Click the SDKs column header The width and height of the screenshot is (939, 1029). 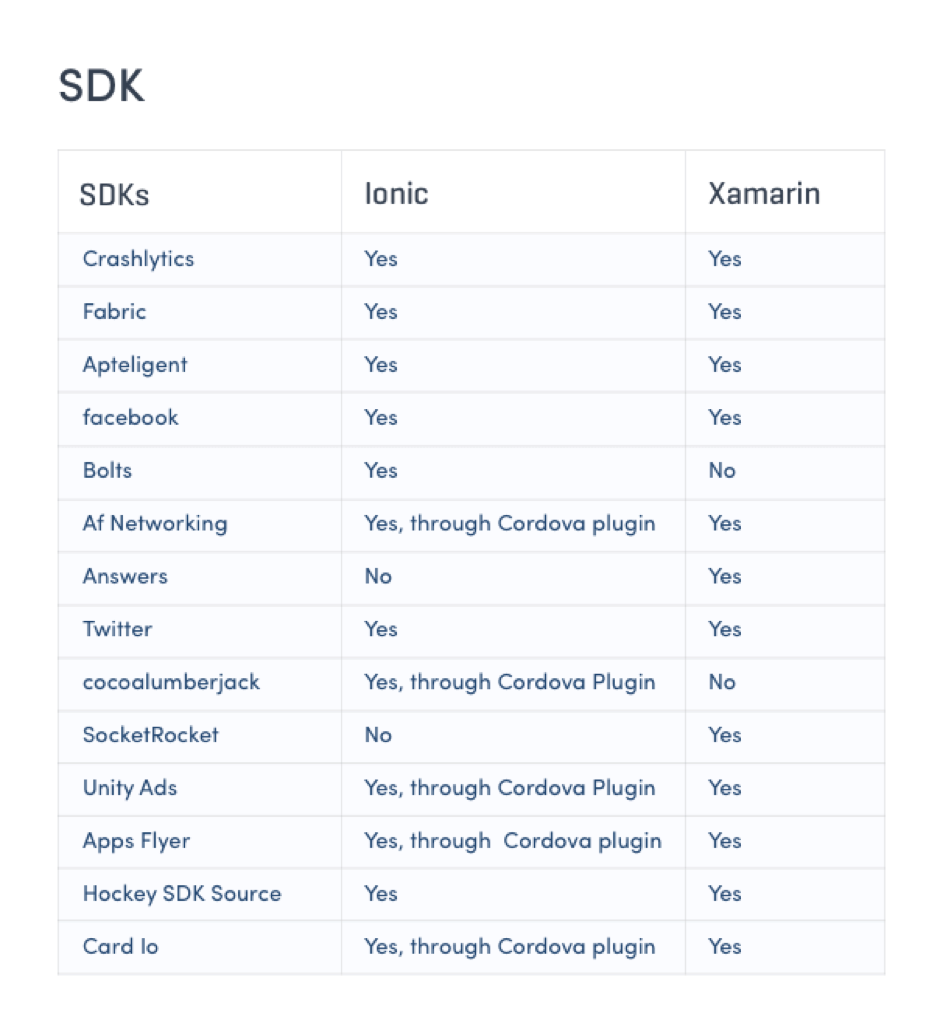[x=114, y=195]
